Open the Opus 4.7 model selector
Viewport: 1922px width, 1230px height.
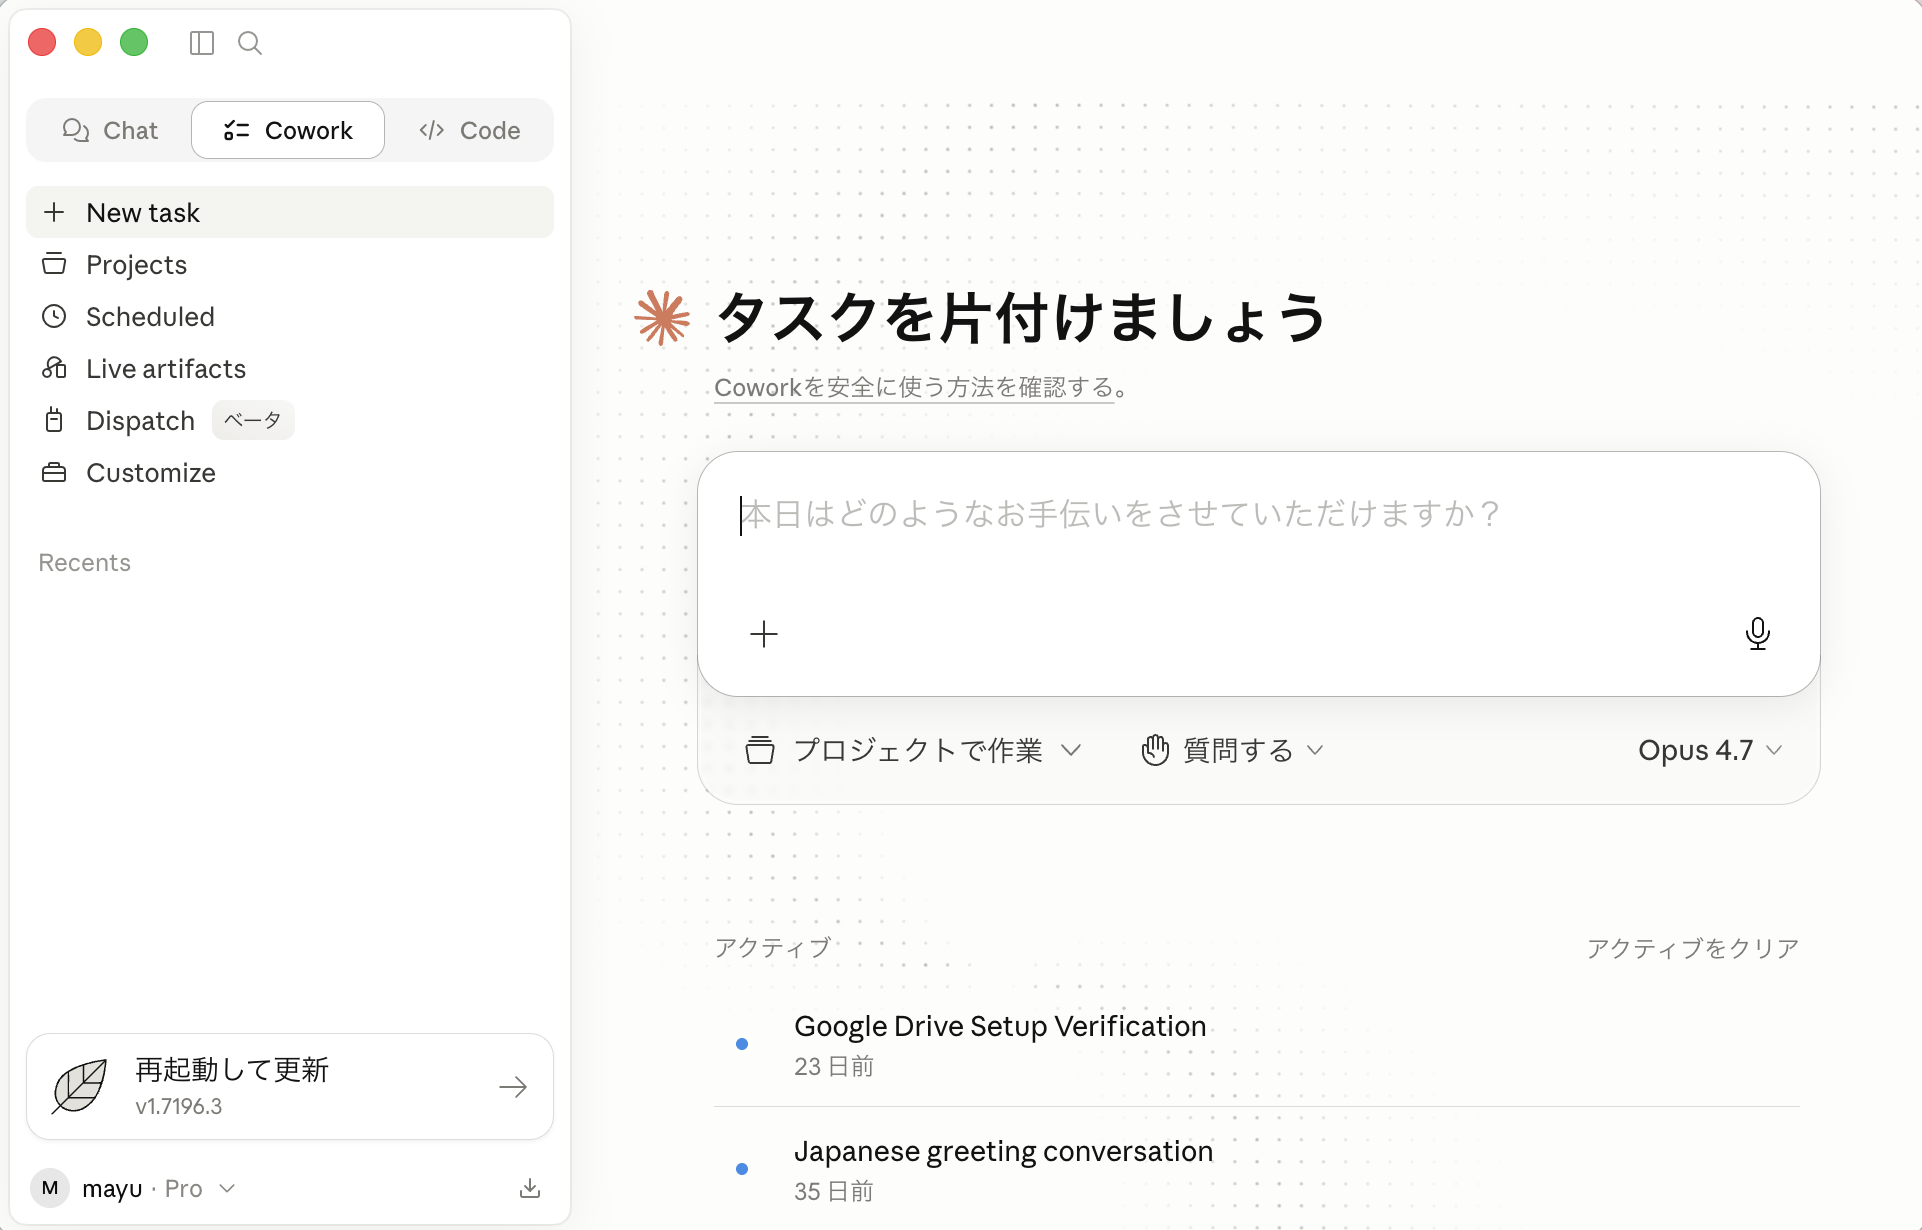(x=1710, y=750)
